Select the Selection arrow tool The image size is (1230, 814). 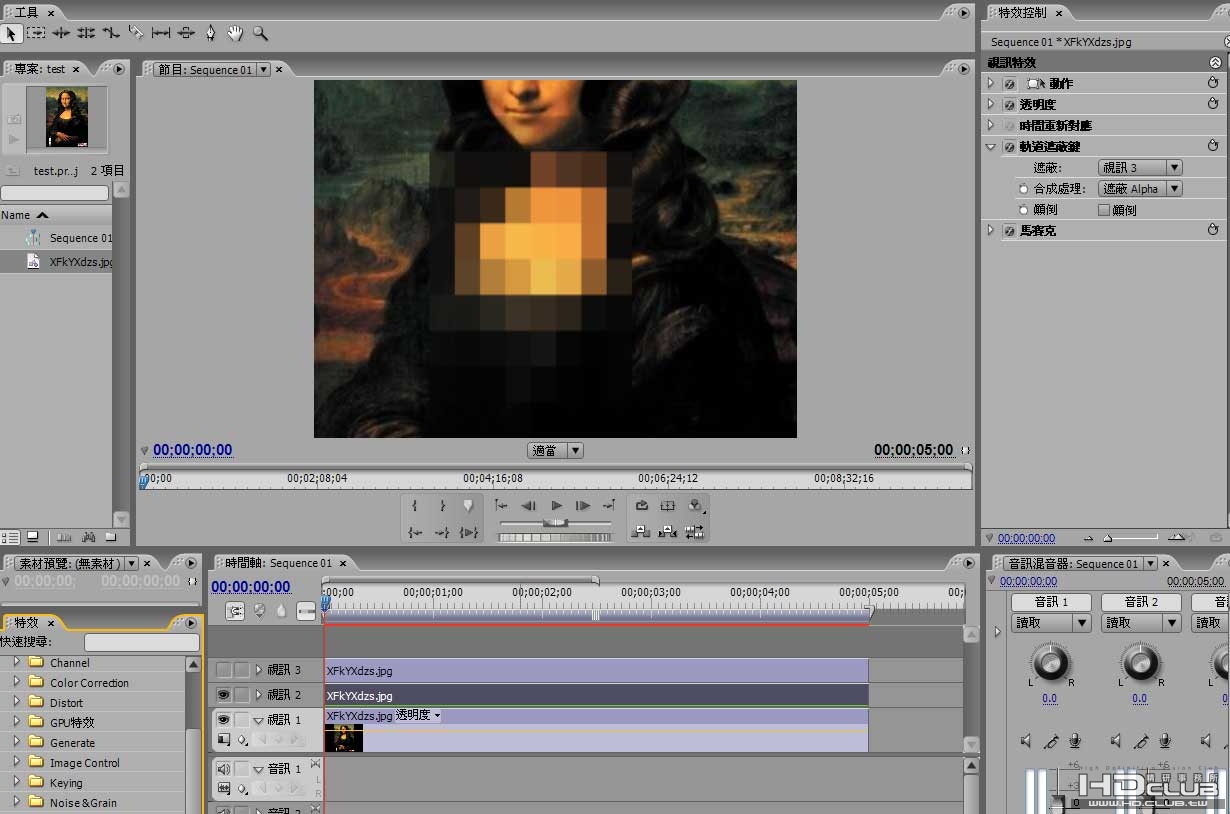tap(12, 33)
